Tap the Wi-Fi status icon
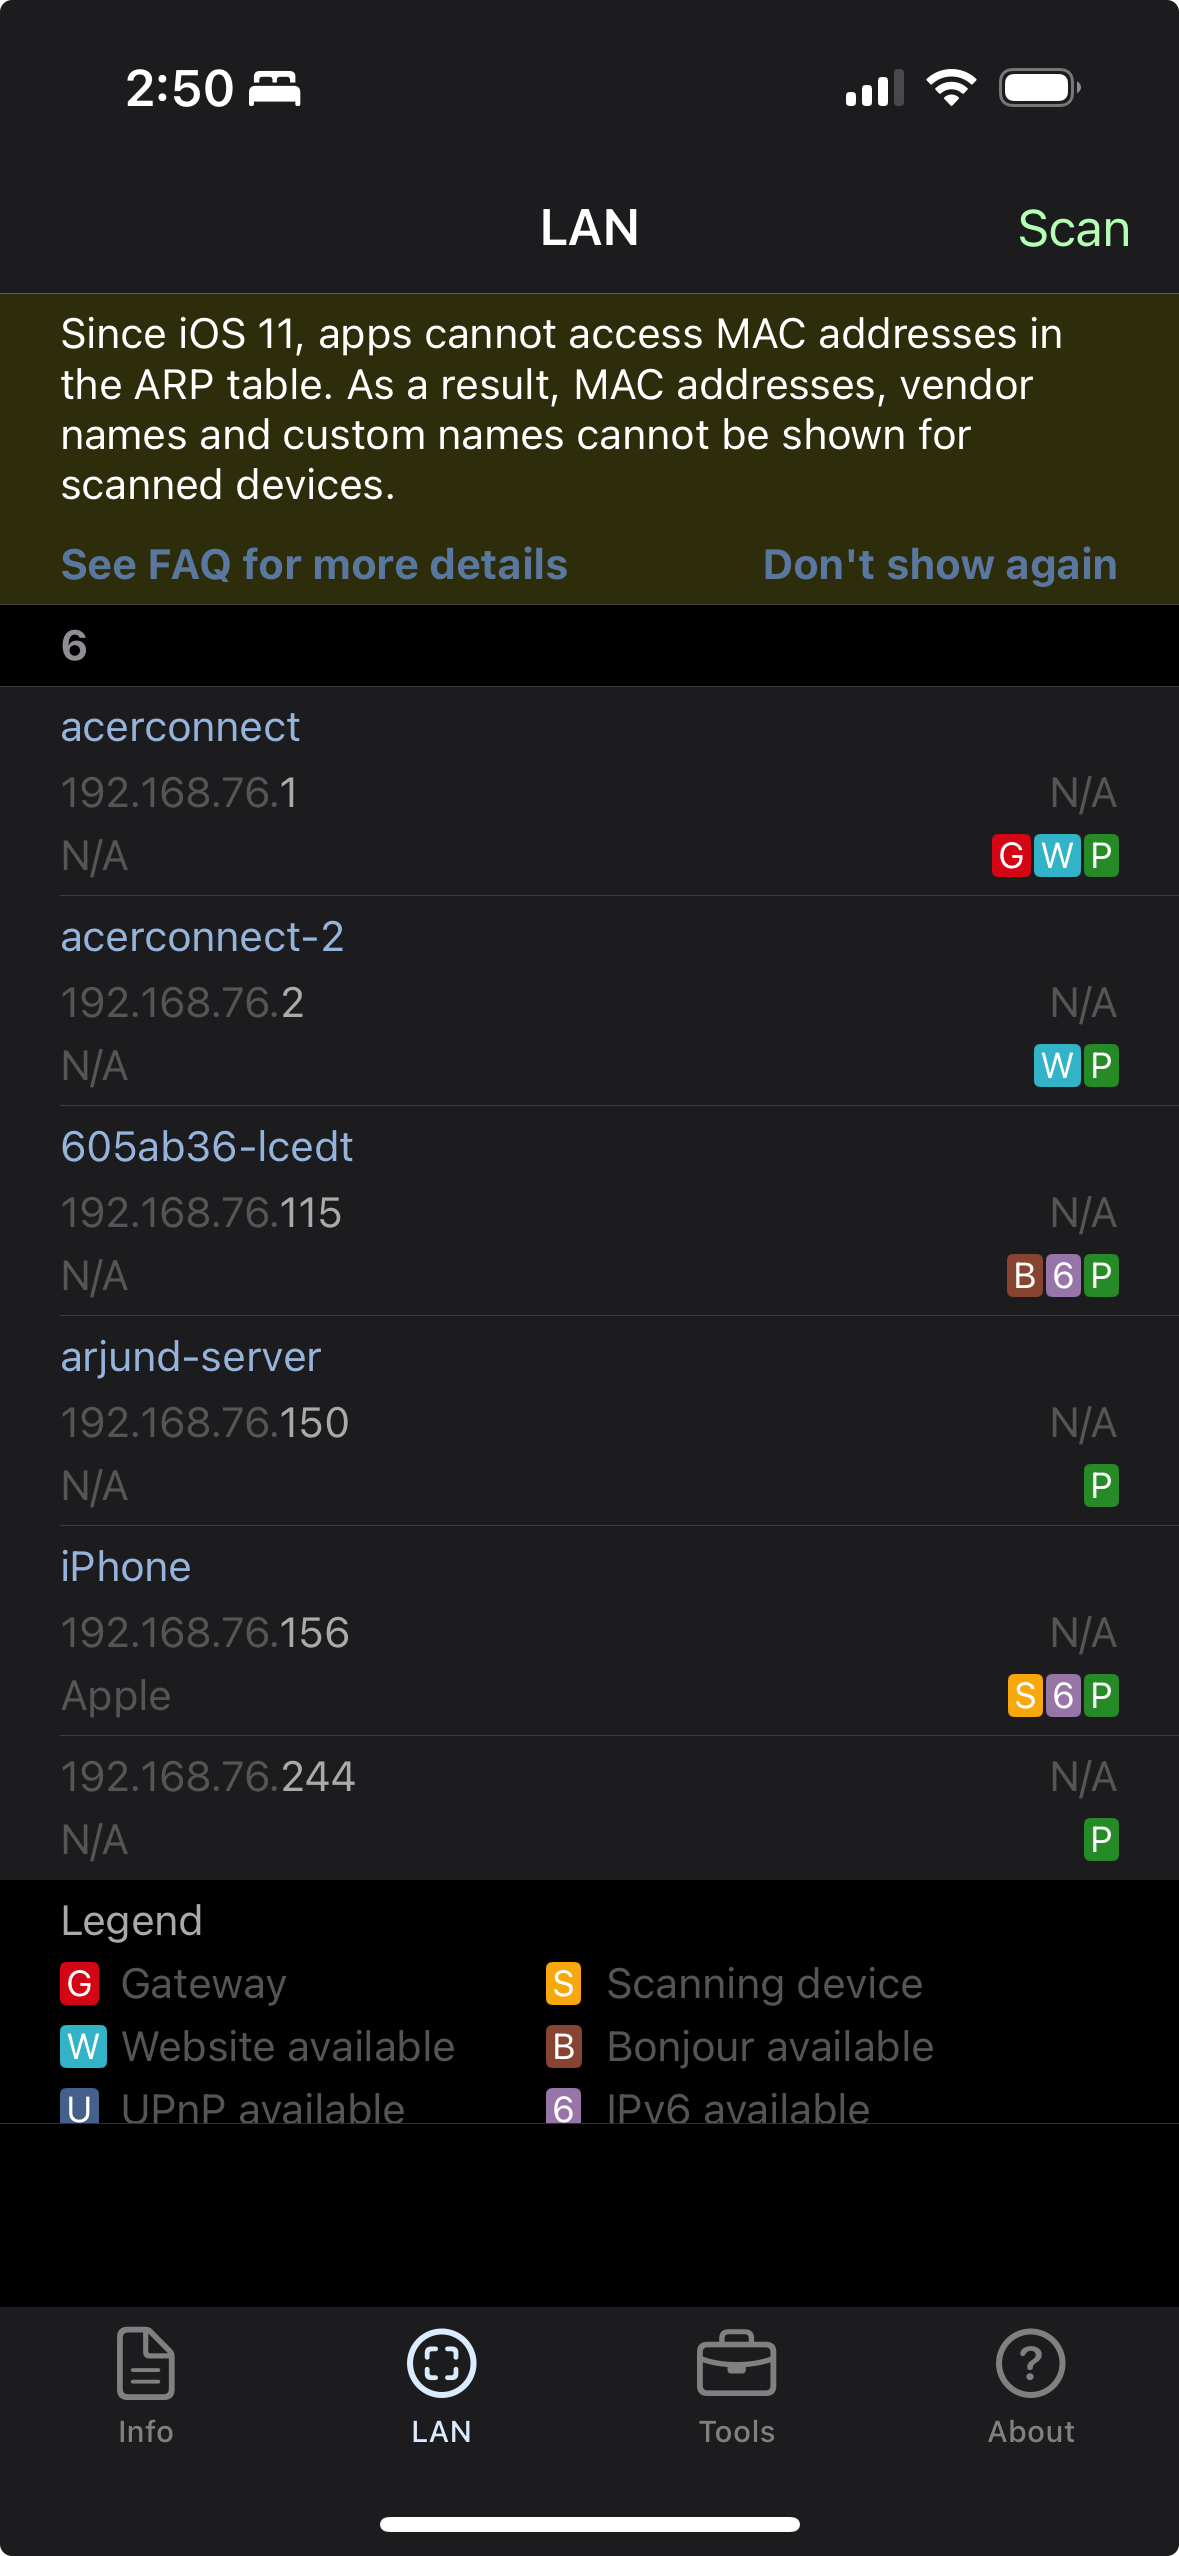 tap(950, 86)
